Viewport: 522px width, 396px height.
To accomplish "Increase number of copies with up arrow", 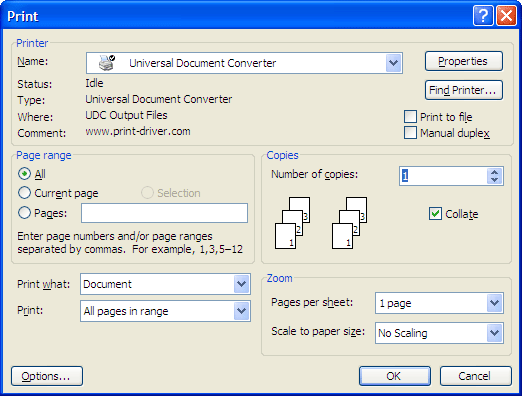I will click(494, 172).
